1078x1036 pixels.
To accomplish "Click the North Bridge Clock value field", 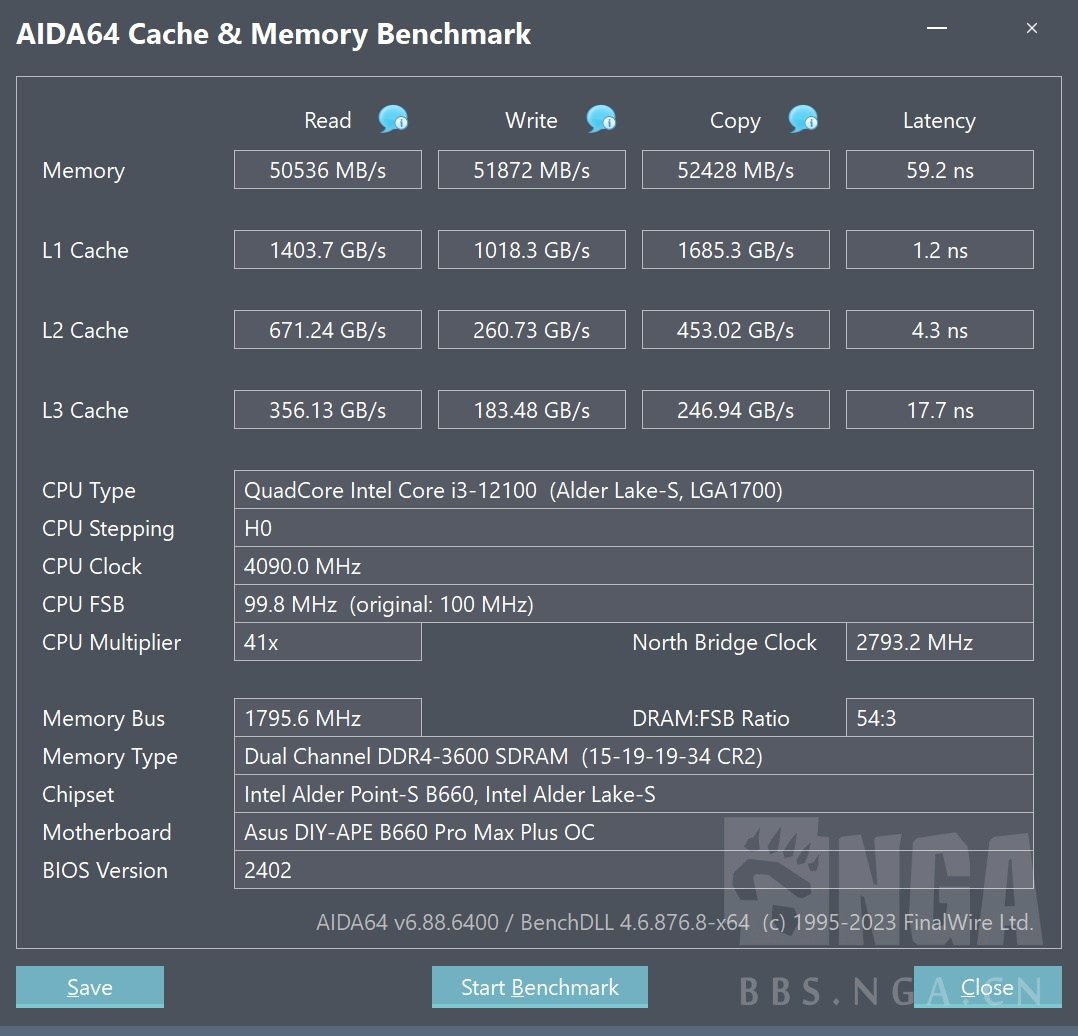I will 939,642.
